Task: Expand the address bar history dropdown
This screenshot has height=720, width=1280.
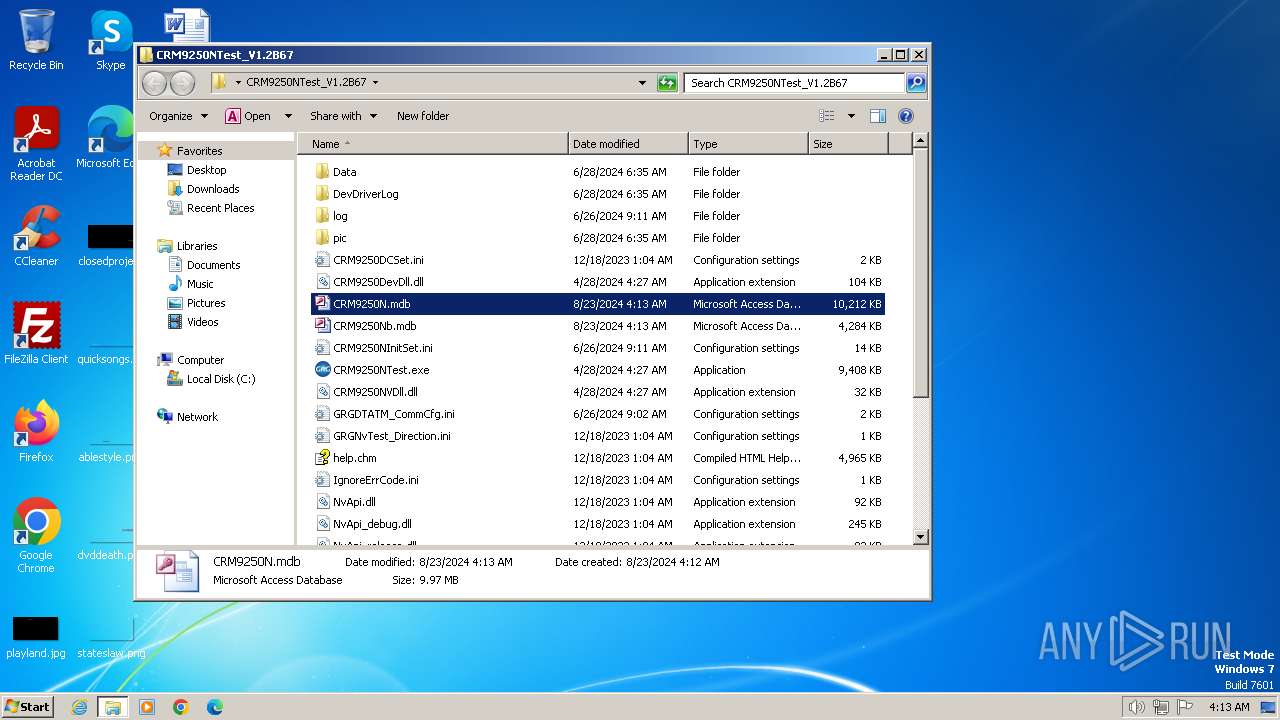Action: pyautogui.click(x=642, y=83)
